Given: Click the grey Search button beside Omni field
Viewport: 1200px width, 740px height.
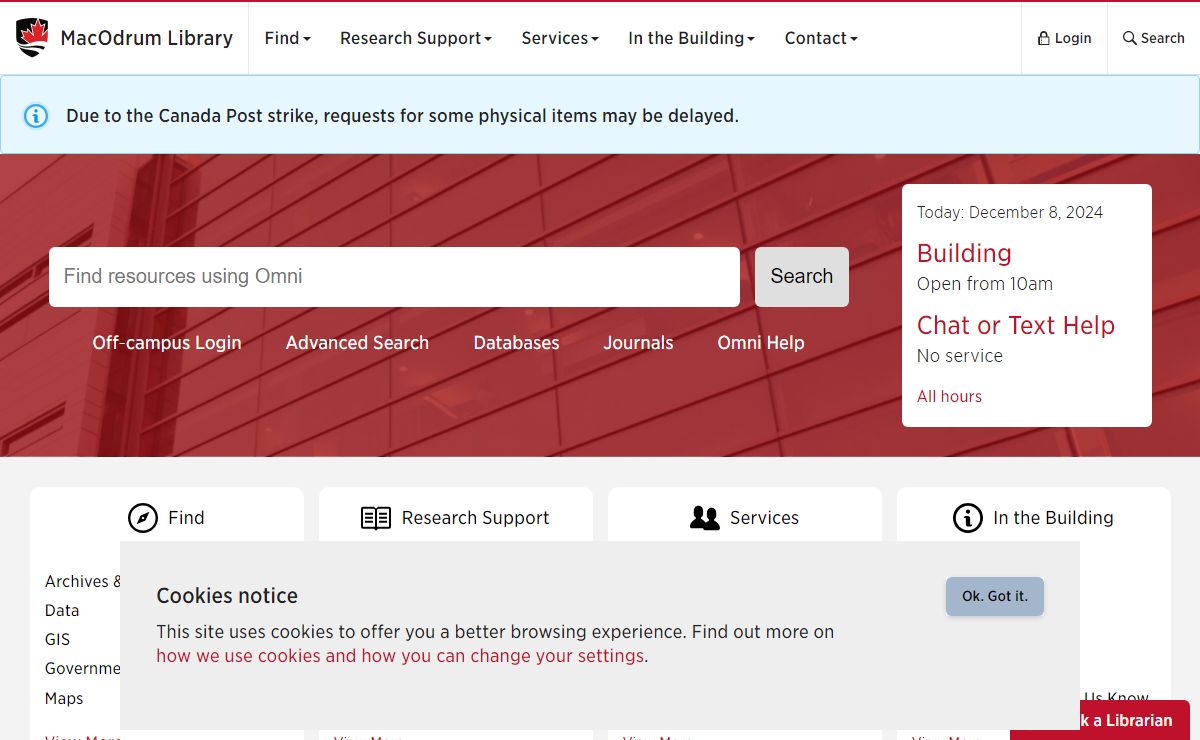Looking at the screenshot, I should [802, 277].
